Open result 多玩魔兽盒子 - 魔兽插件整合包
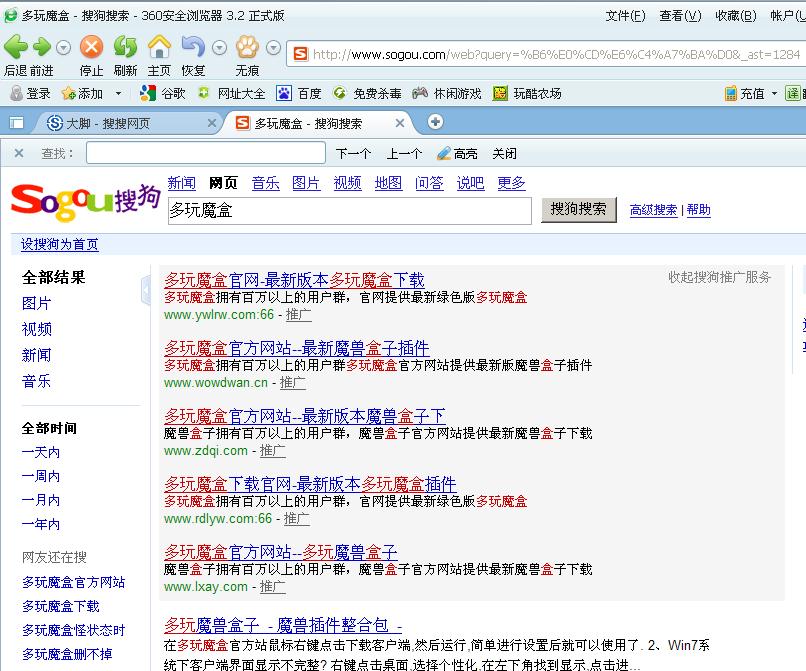The width and height of the screenshot is (806, 671). pyautogui.click(x=283, y=625)
